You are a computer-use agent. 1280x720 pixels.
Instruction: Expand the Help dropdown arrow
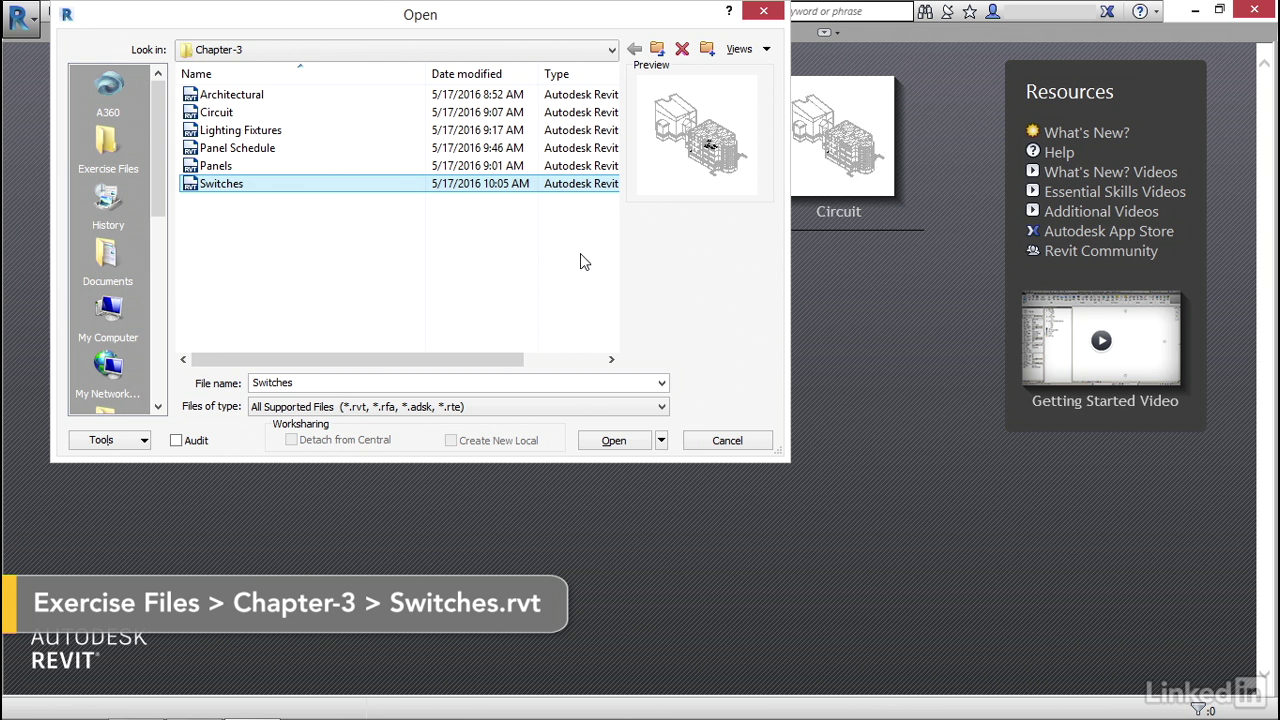coord(1156,12)
